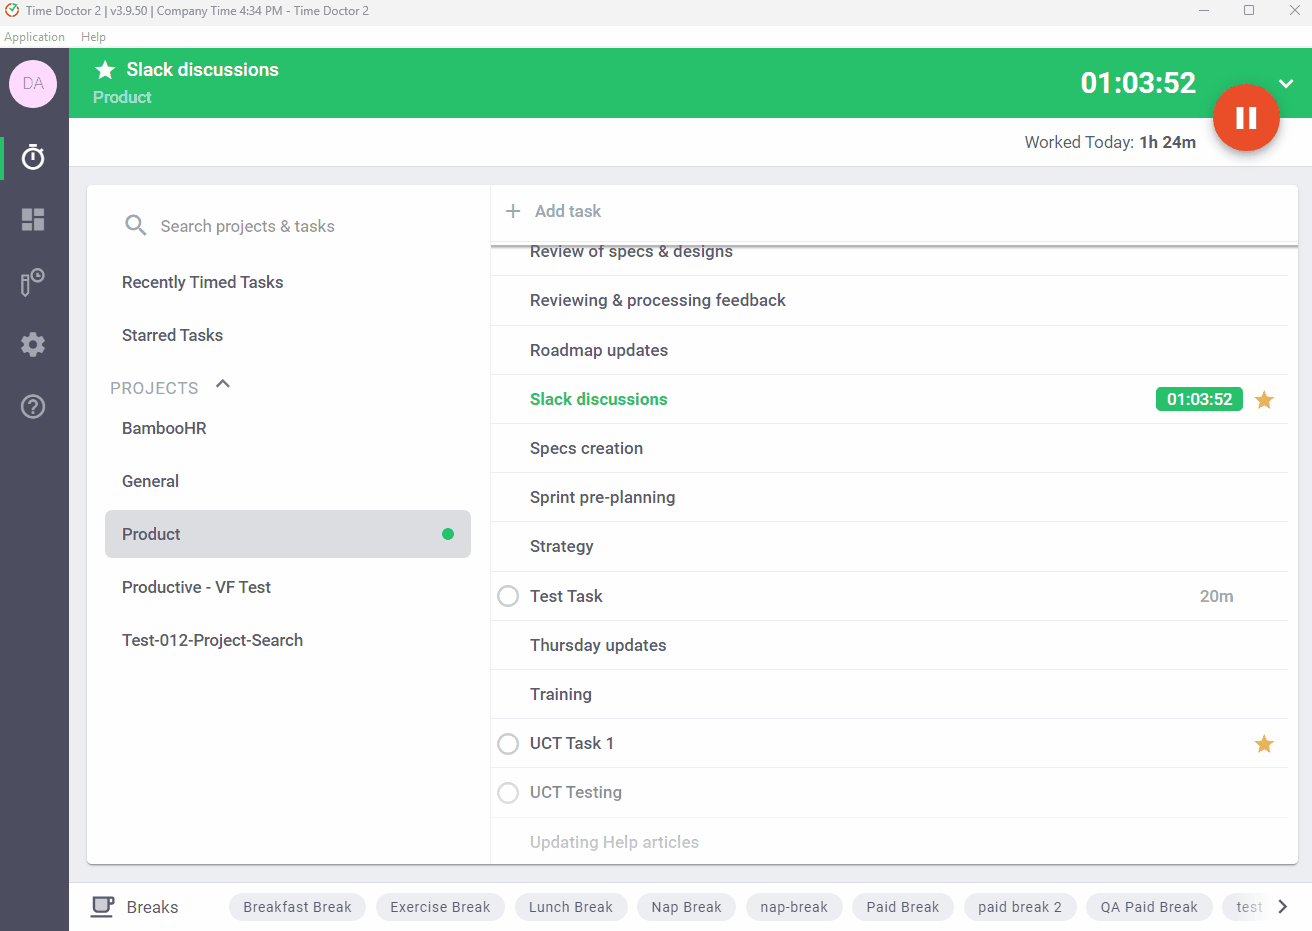Start Paid Break
1312x931 pixels.
(903, 907)
